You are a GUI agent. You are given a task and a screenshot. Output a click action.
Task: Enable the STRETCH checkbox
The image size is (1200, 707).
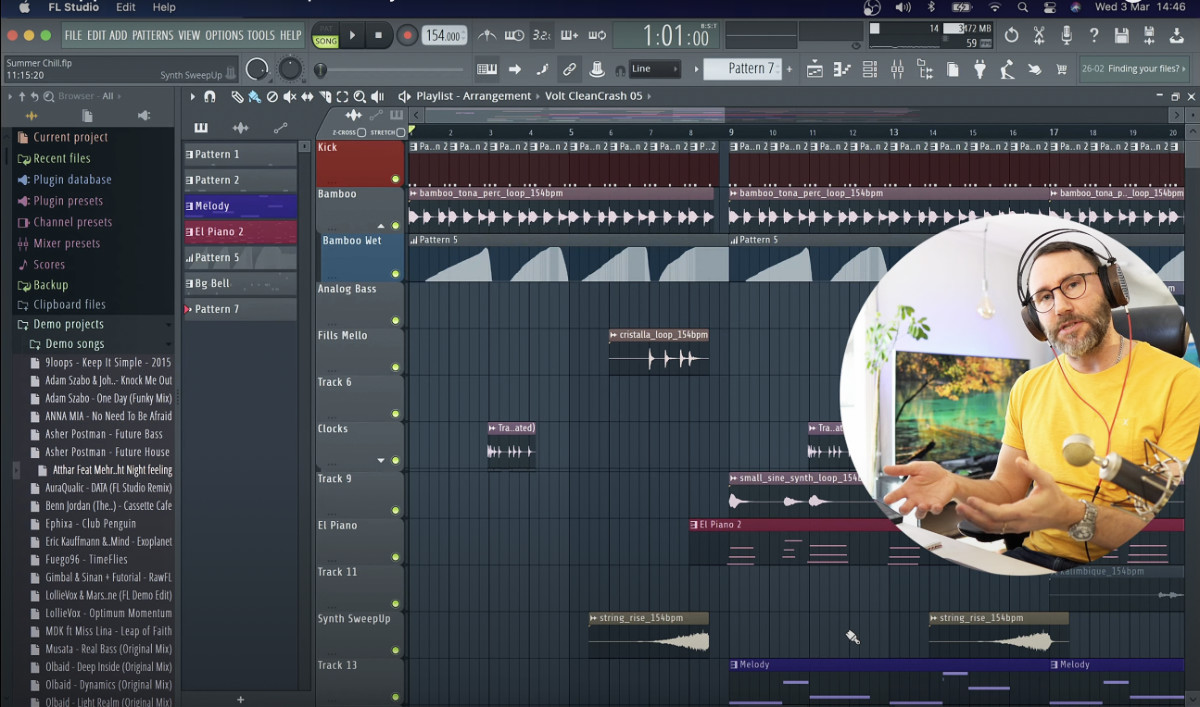400,132
